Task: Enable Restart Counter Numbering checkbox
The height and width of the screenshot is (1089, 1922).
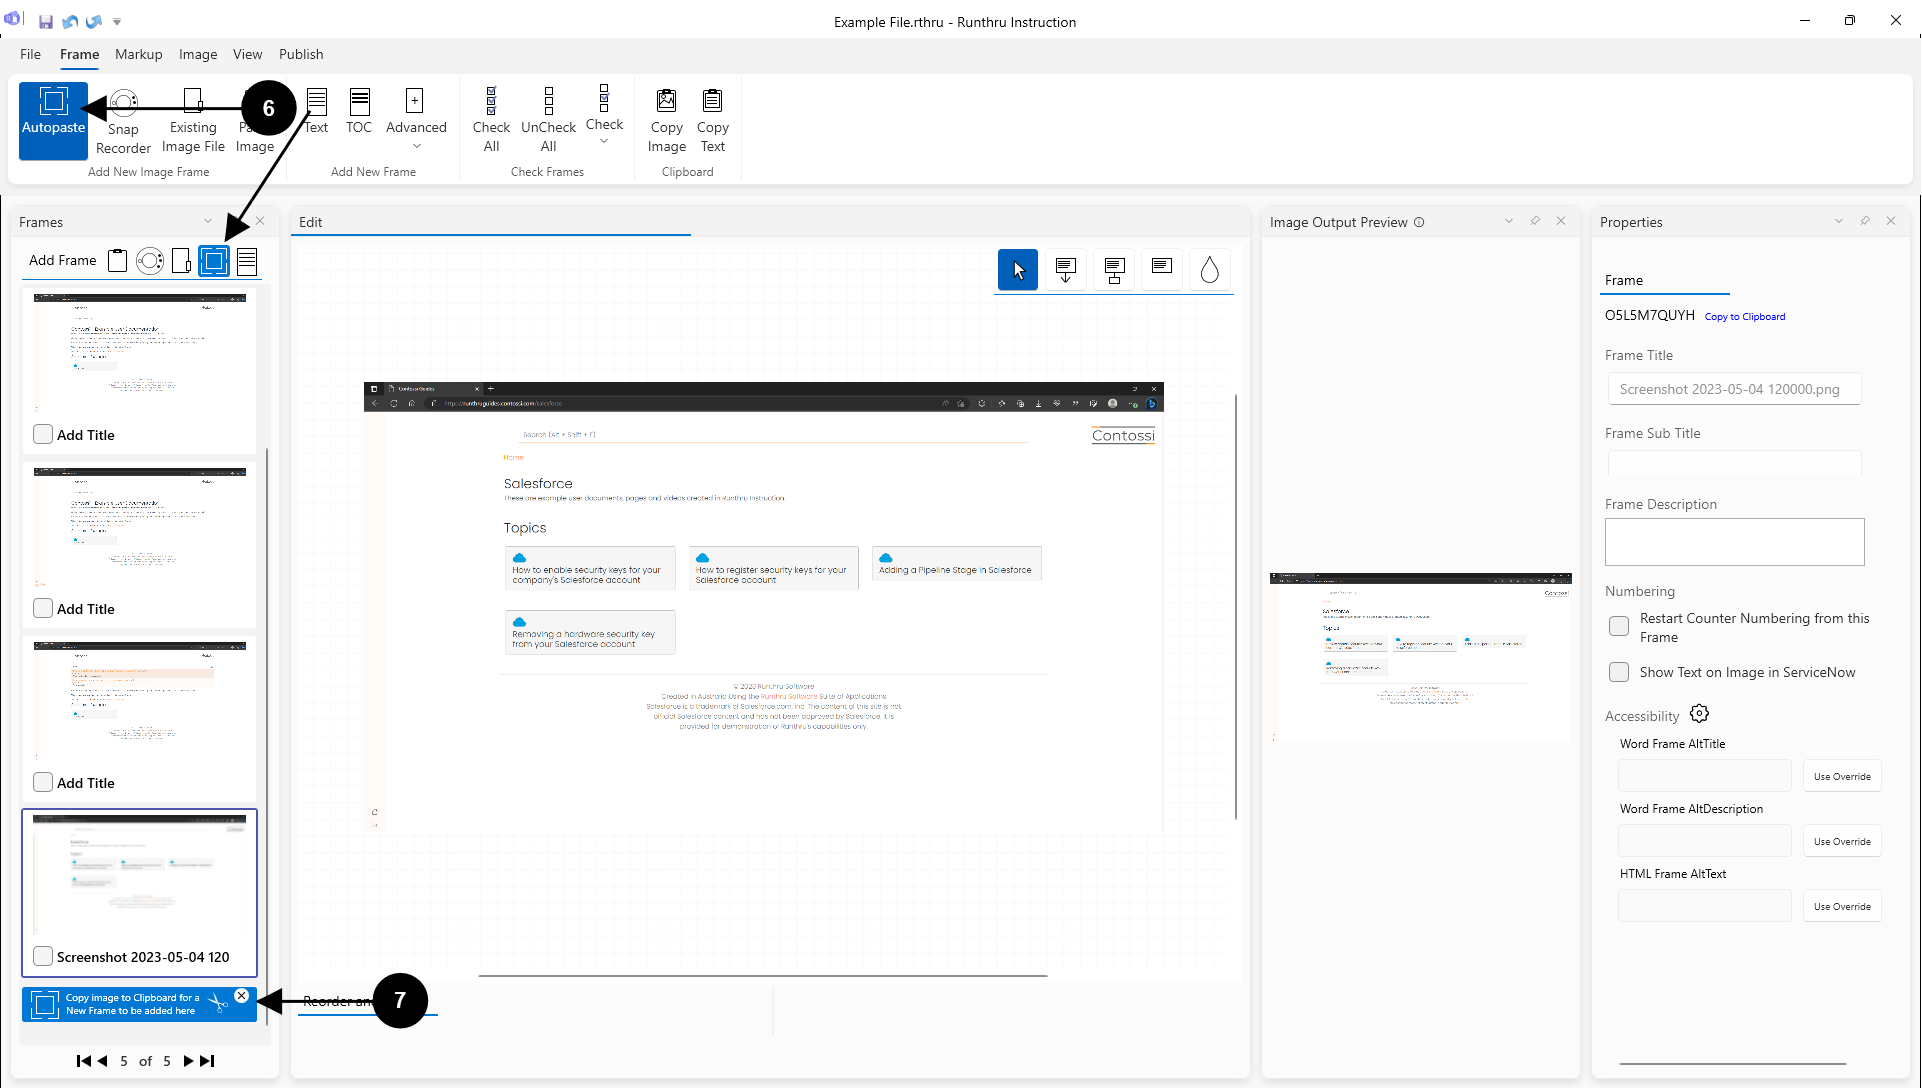Action: tap(1619, 627)
